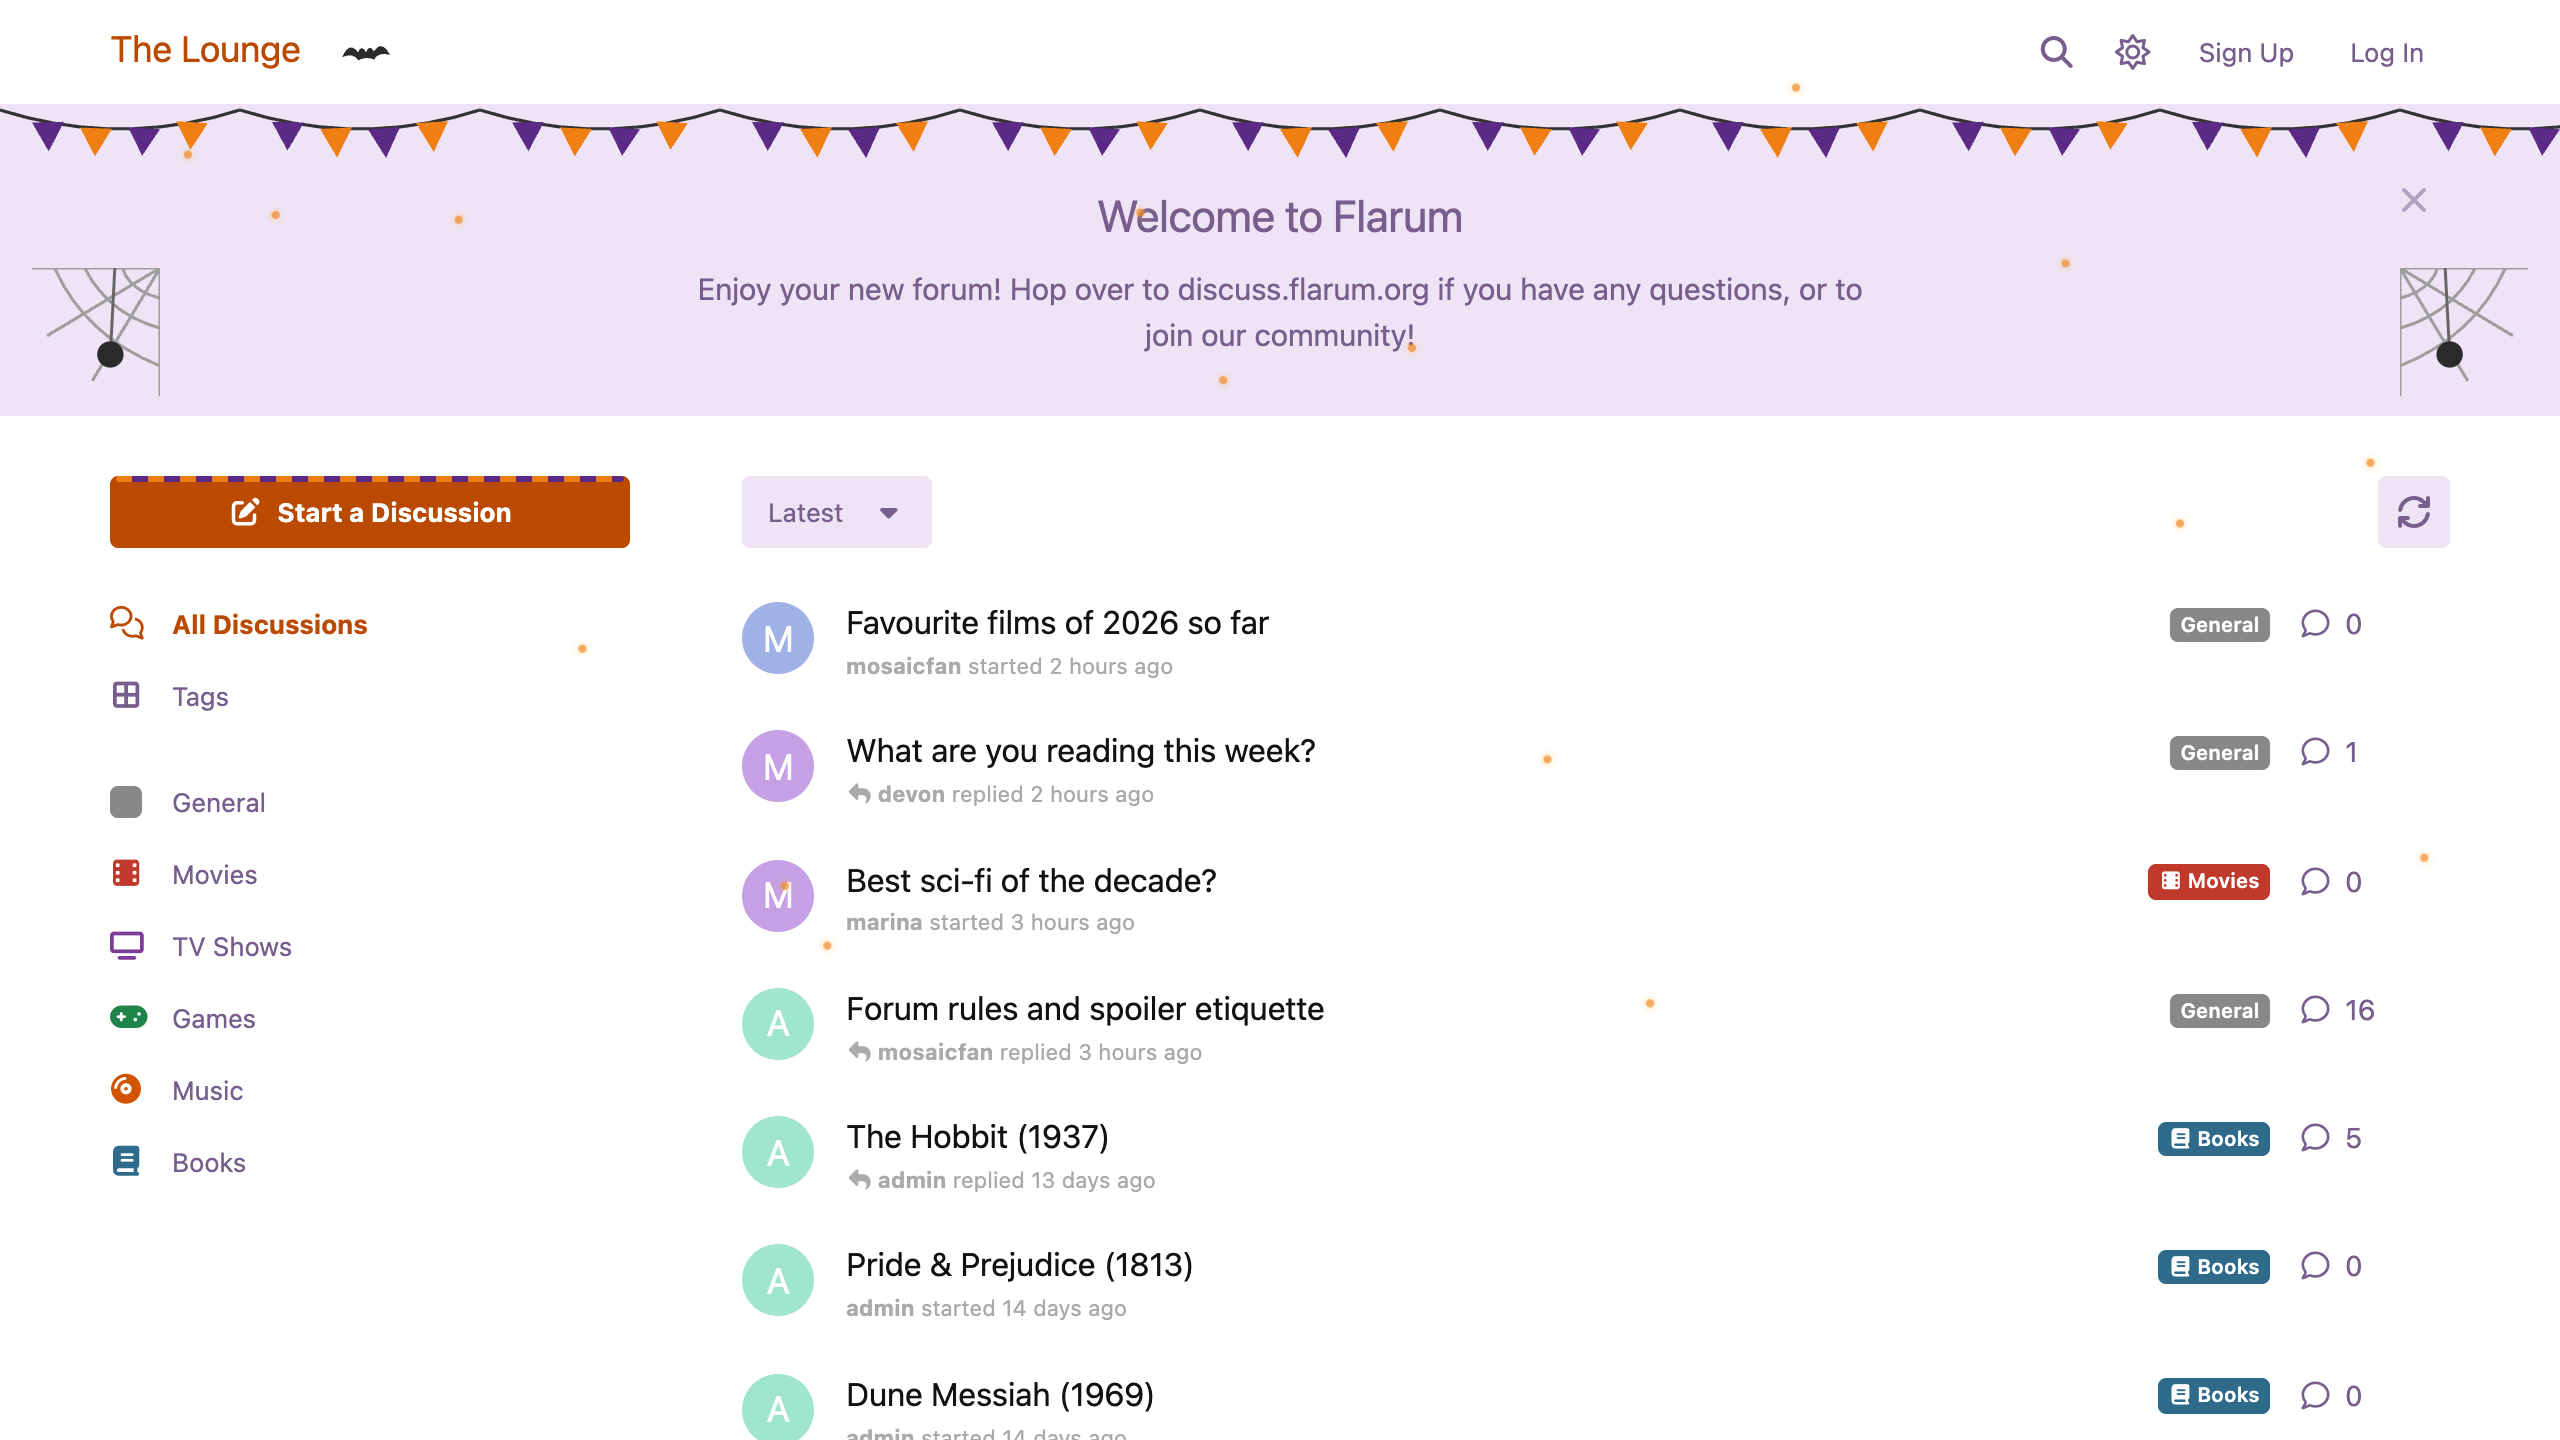Click the Movies label on sci-fi discussion
The width and height of the screenshot is (2560, 1440).
[x=2208, y=881]
